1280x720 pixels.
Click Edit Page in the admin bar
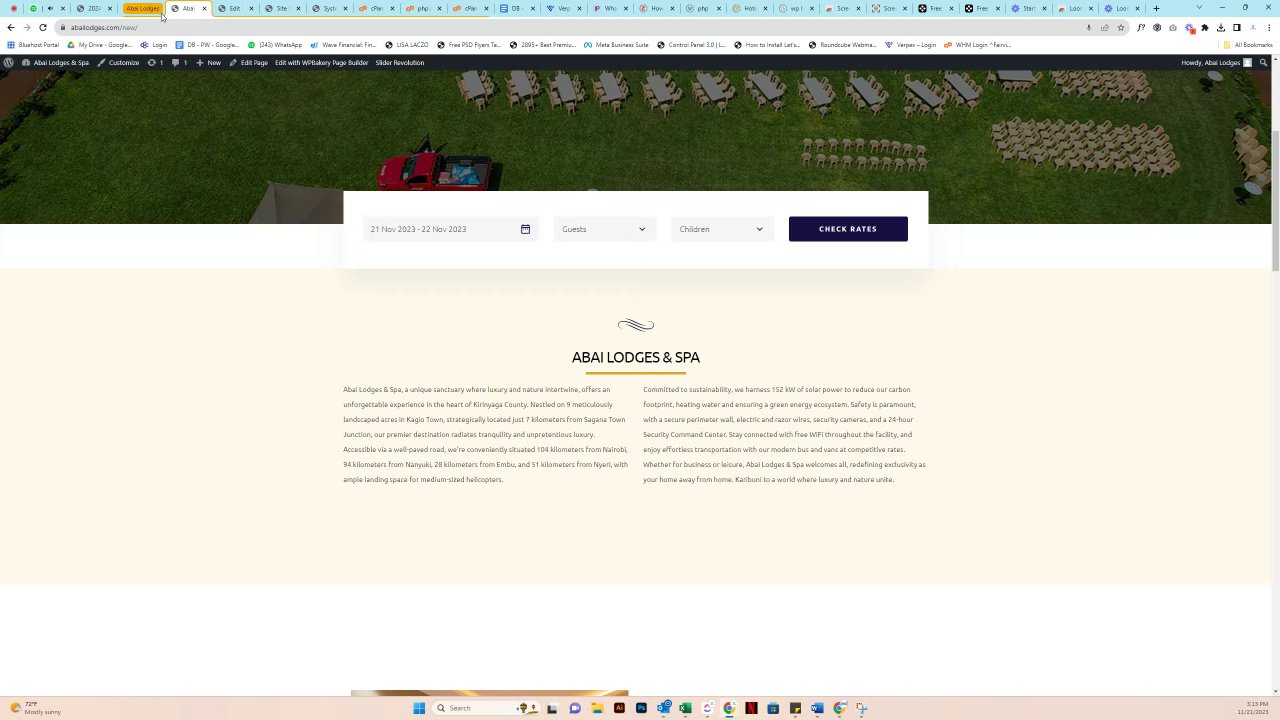pos(248,62)
